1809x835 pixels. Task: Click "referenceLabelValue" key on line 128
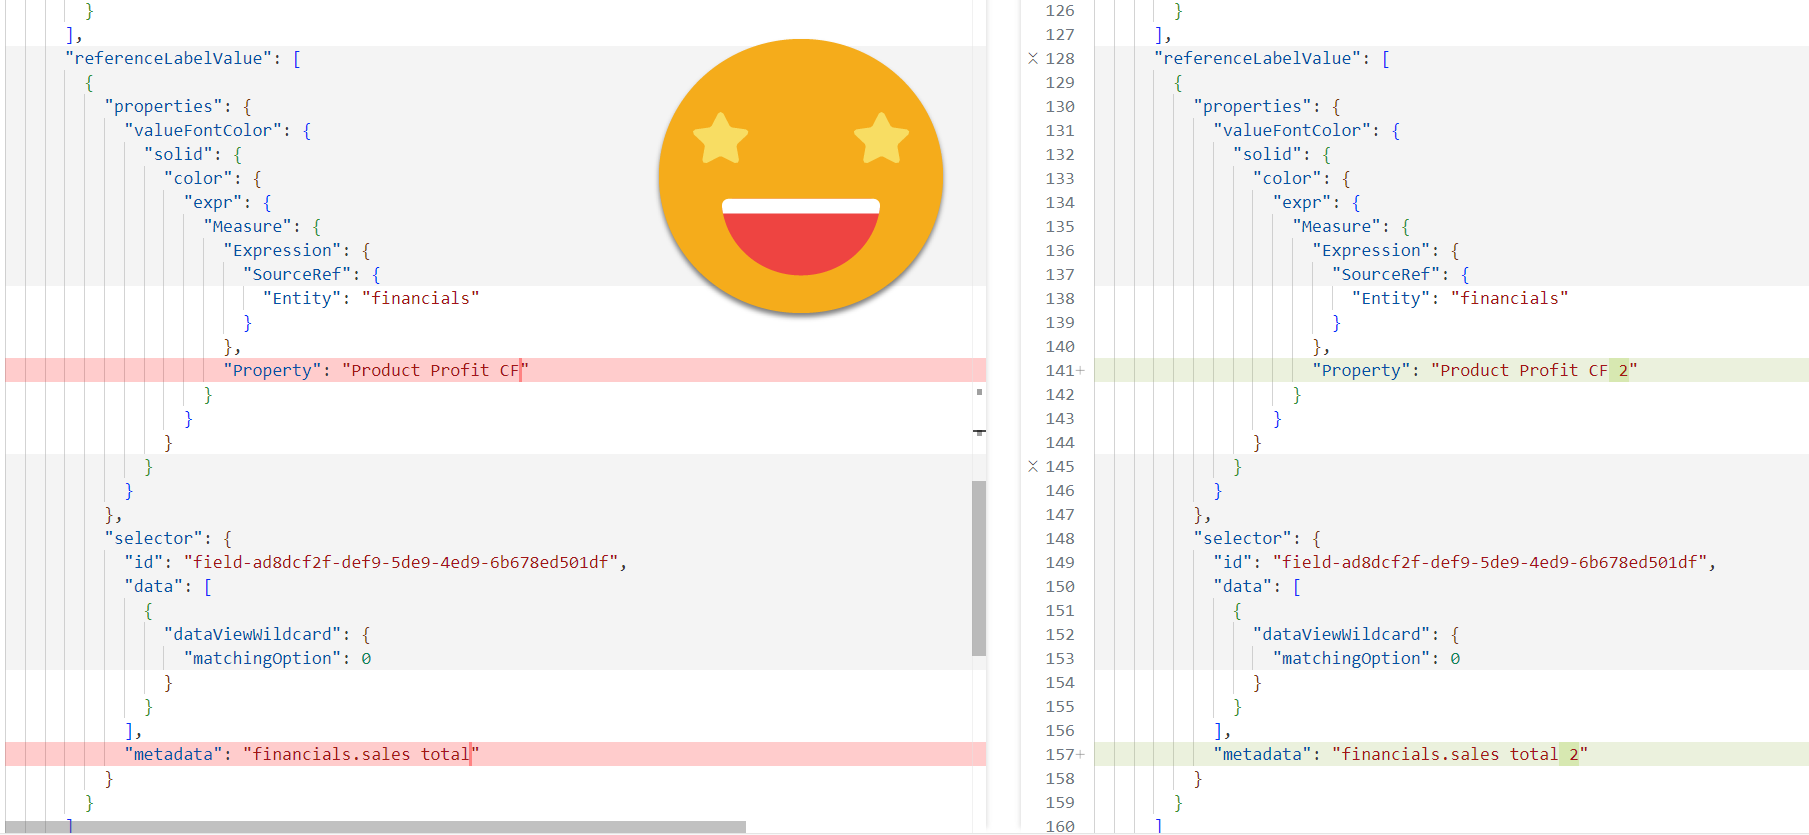coord(1257,59)
